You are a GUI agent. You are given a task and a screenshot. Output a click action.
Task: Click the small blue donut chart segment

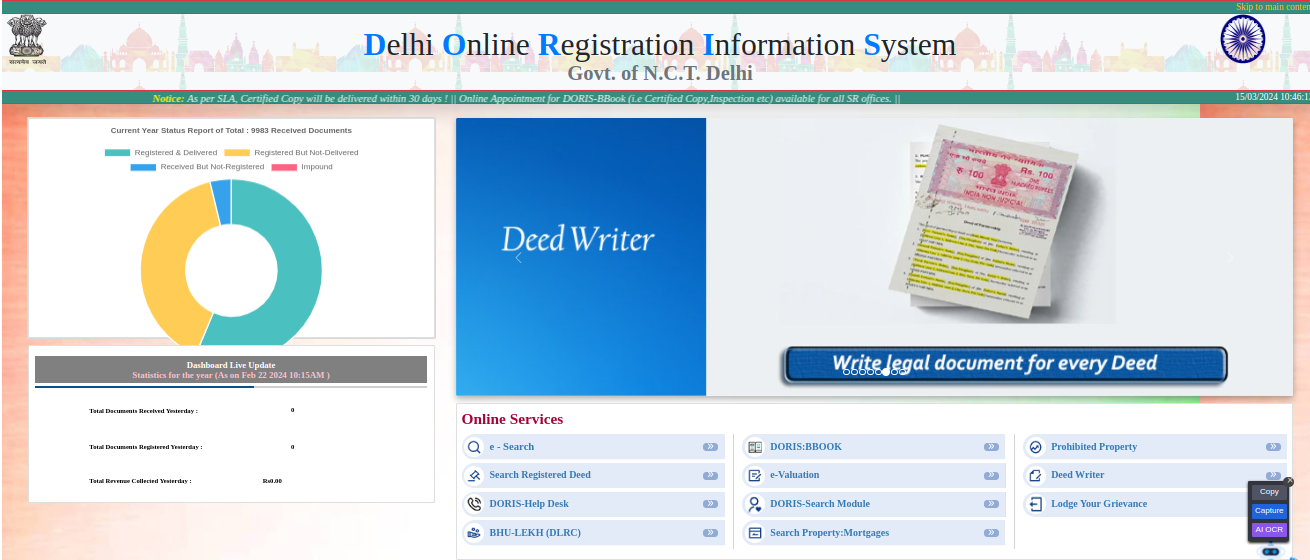221,201
